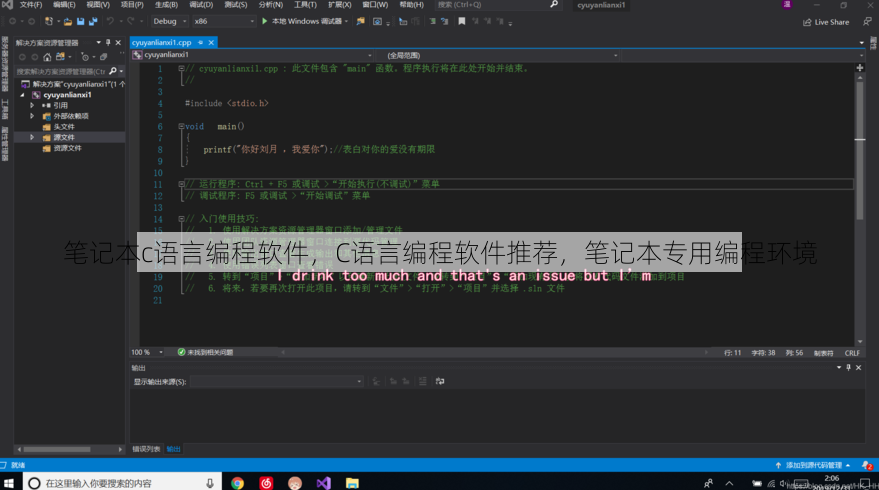Switch to the cyuyanlianxi1.cpp tab
The image size is (879, 490).
(161, 43)
